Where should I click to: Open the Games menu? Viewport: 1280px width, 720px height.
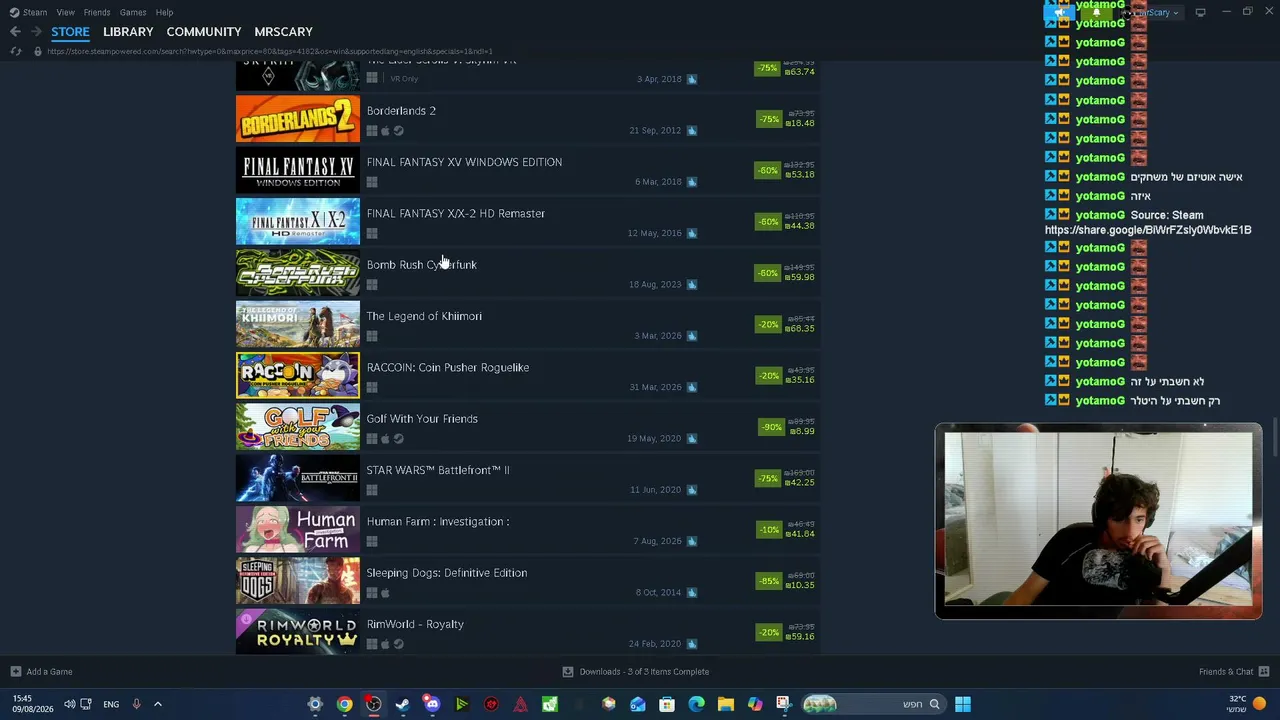[x=133, y=12]
